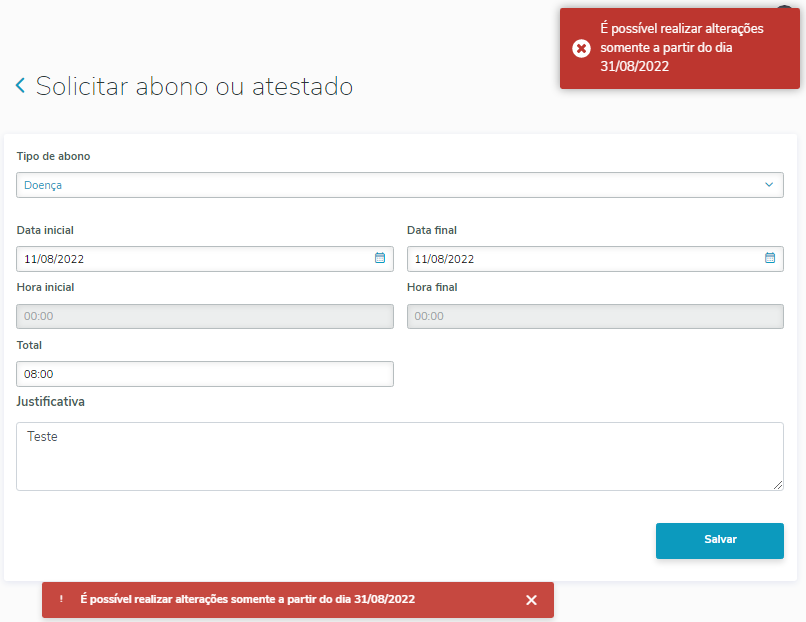Click into the Justificativa text area
Screen dimensions: 806x622
[400, 456]
